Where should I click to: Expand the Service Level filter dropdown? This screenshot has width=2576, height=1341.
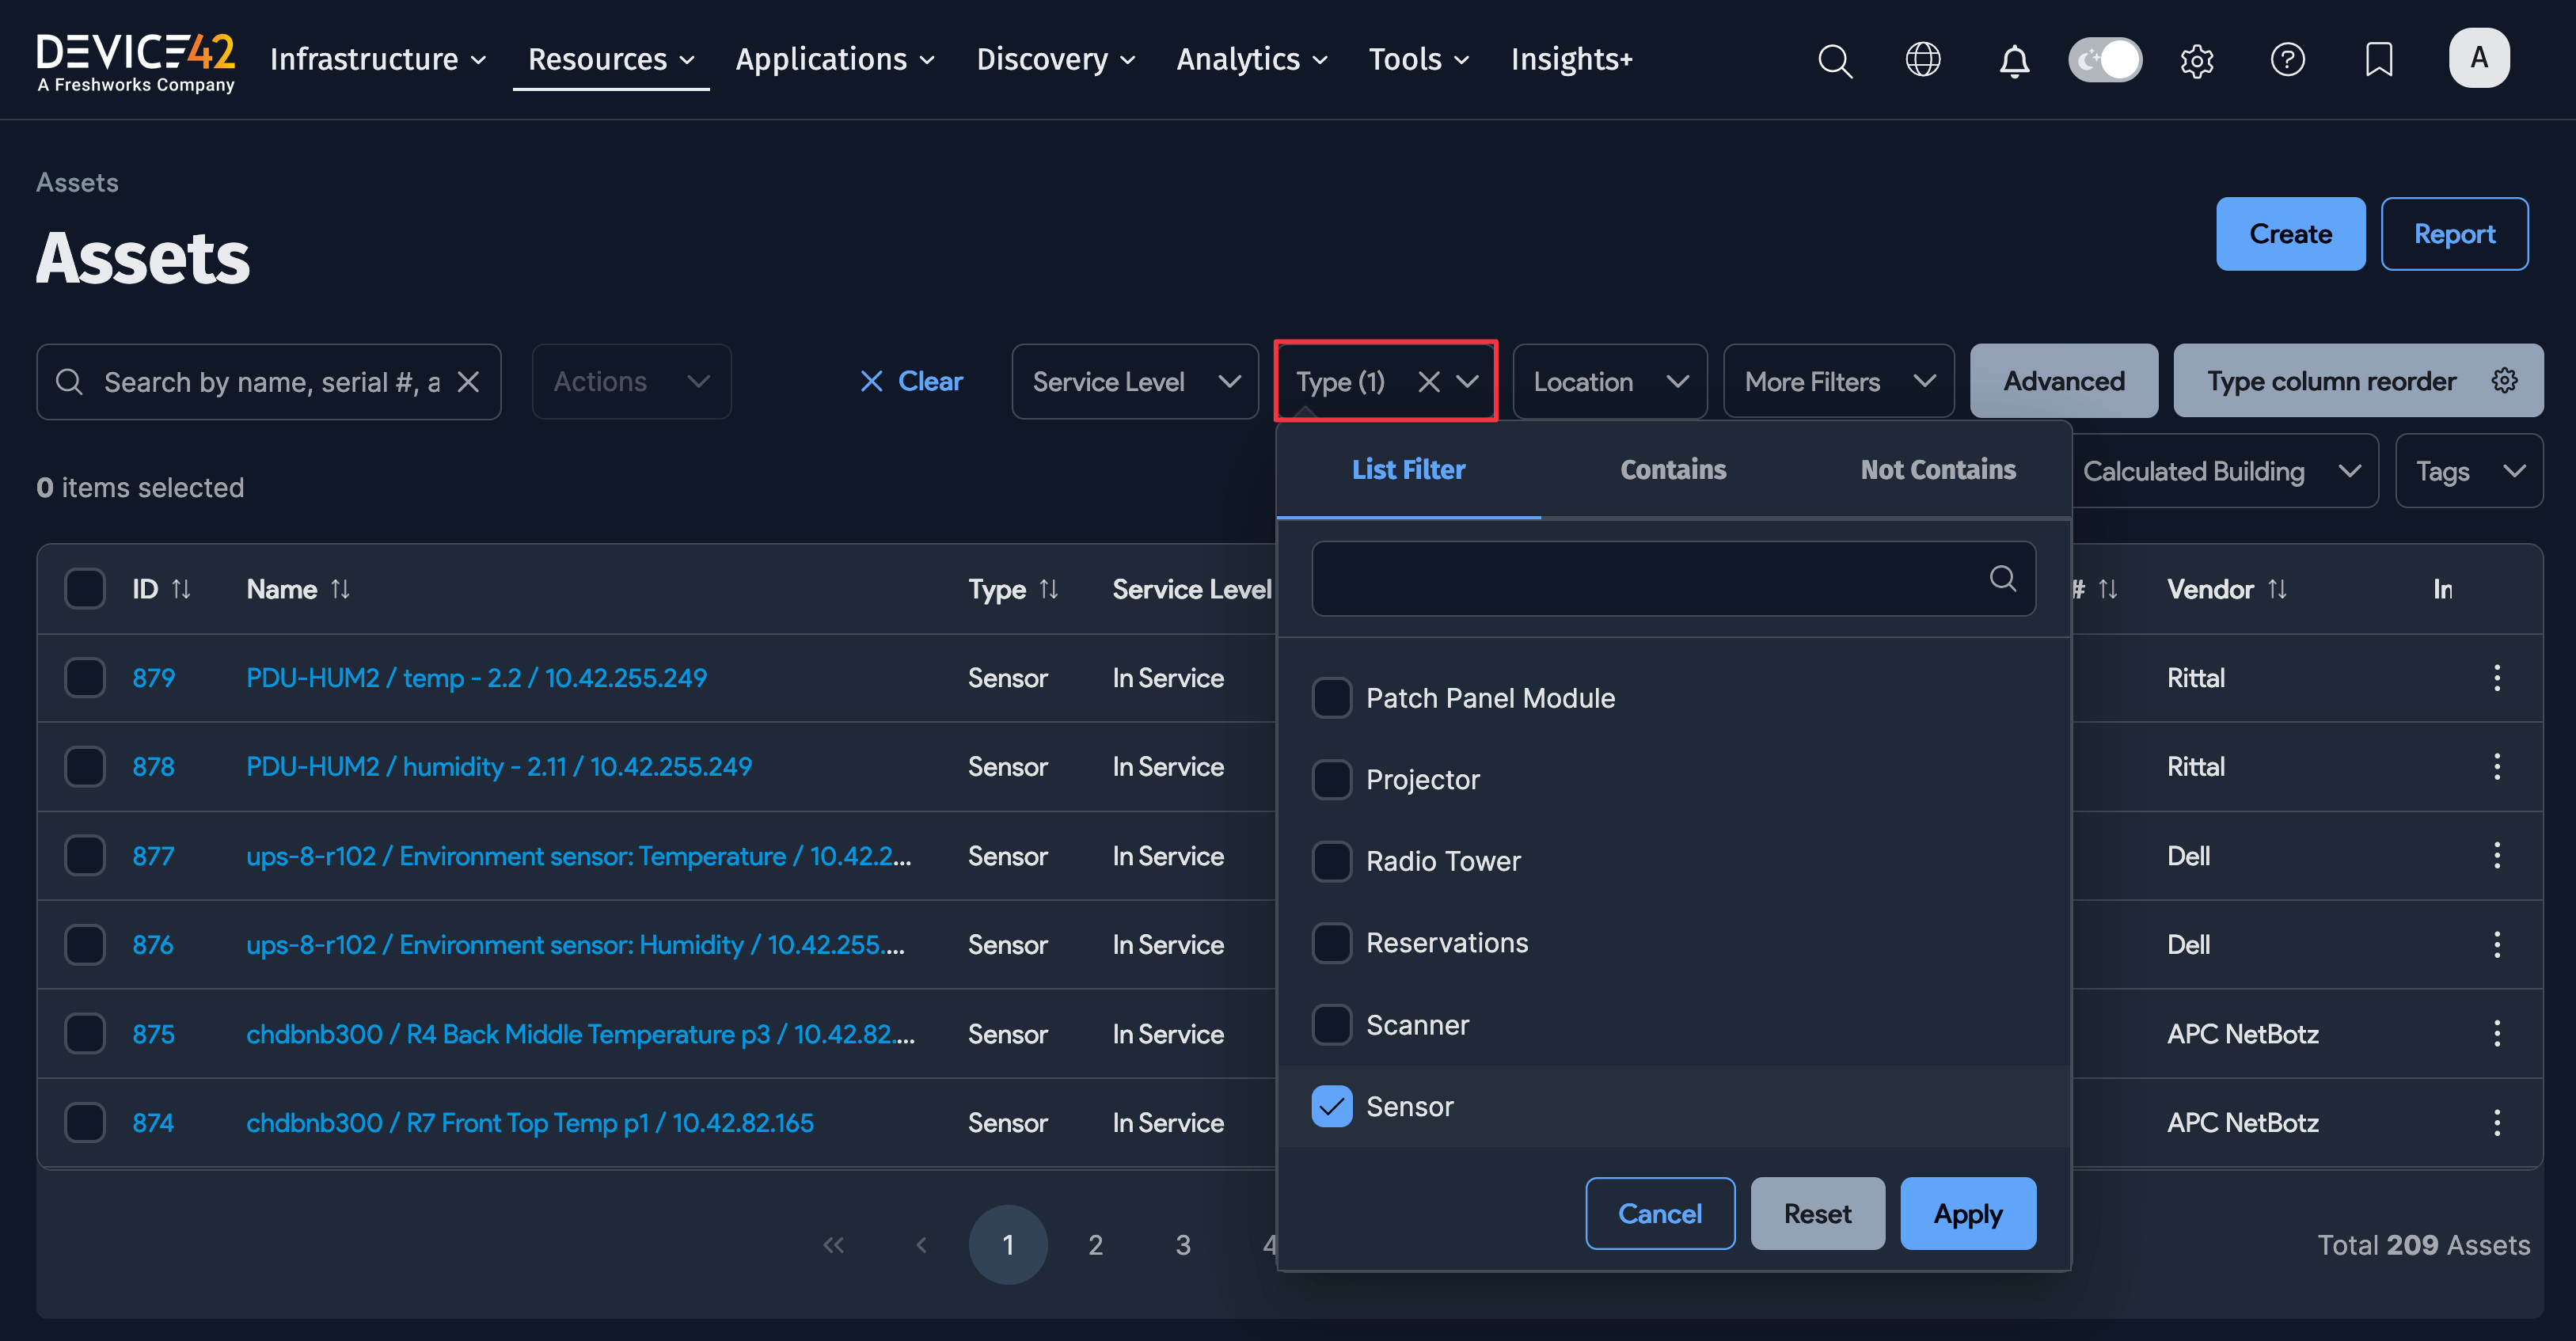(x=1134, y=382)
